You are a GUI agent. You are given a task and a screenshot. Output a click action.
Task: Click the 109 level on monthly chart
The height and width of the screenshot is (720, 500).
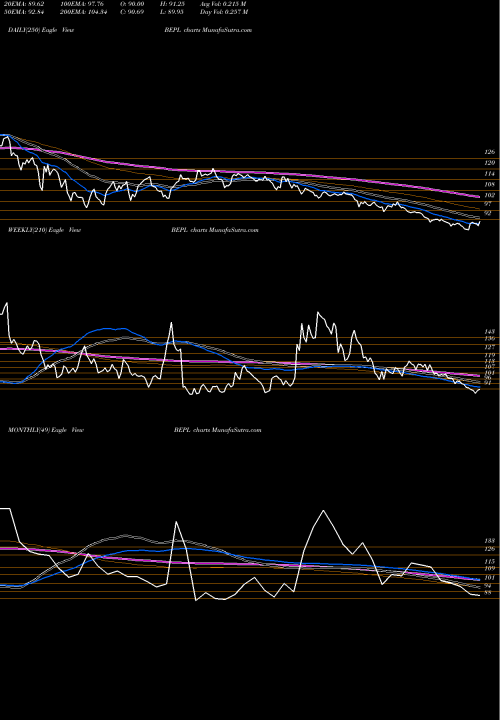coord(490,568)
